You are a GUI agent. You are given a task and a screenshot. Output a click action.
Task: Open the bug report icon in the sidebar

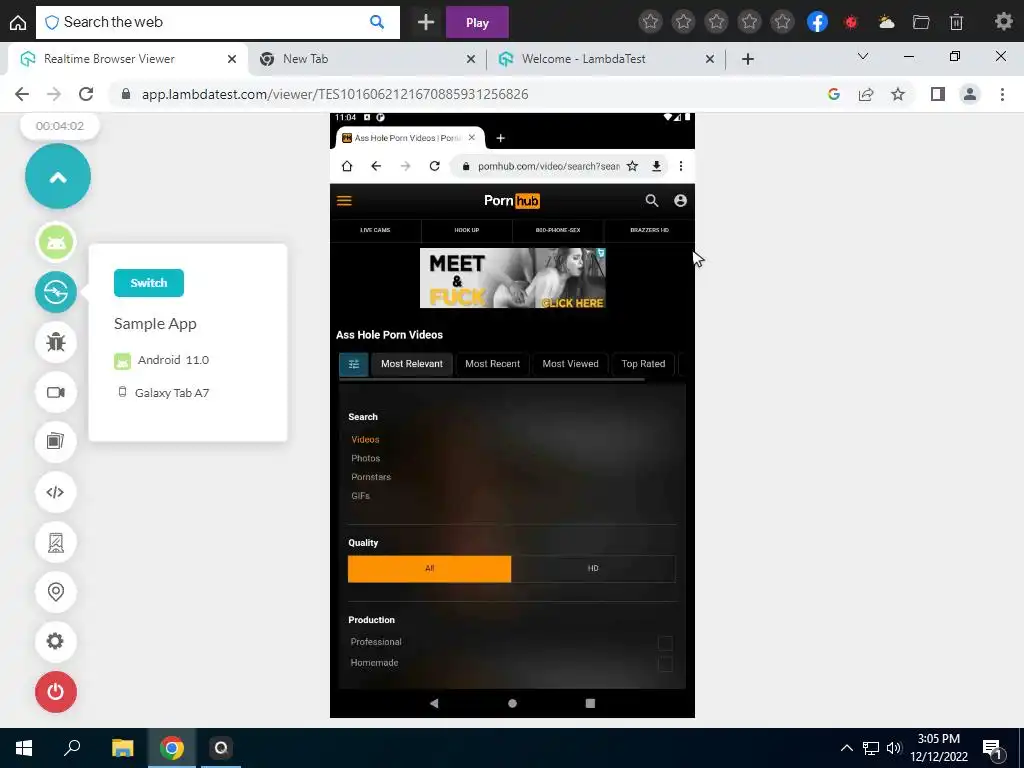[56, 342]
